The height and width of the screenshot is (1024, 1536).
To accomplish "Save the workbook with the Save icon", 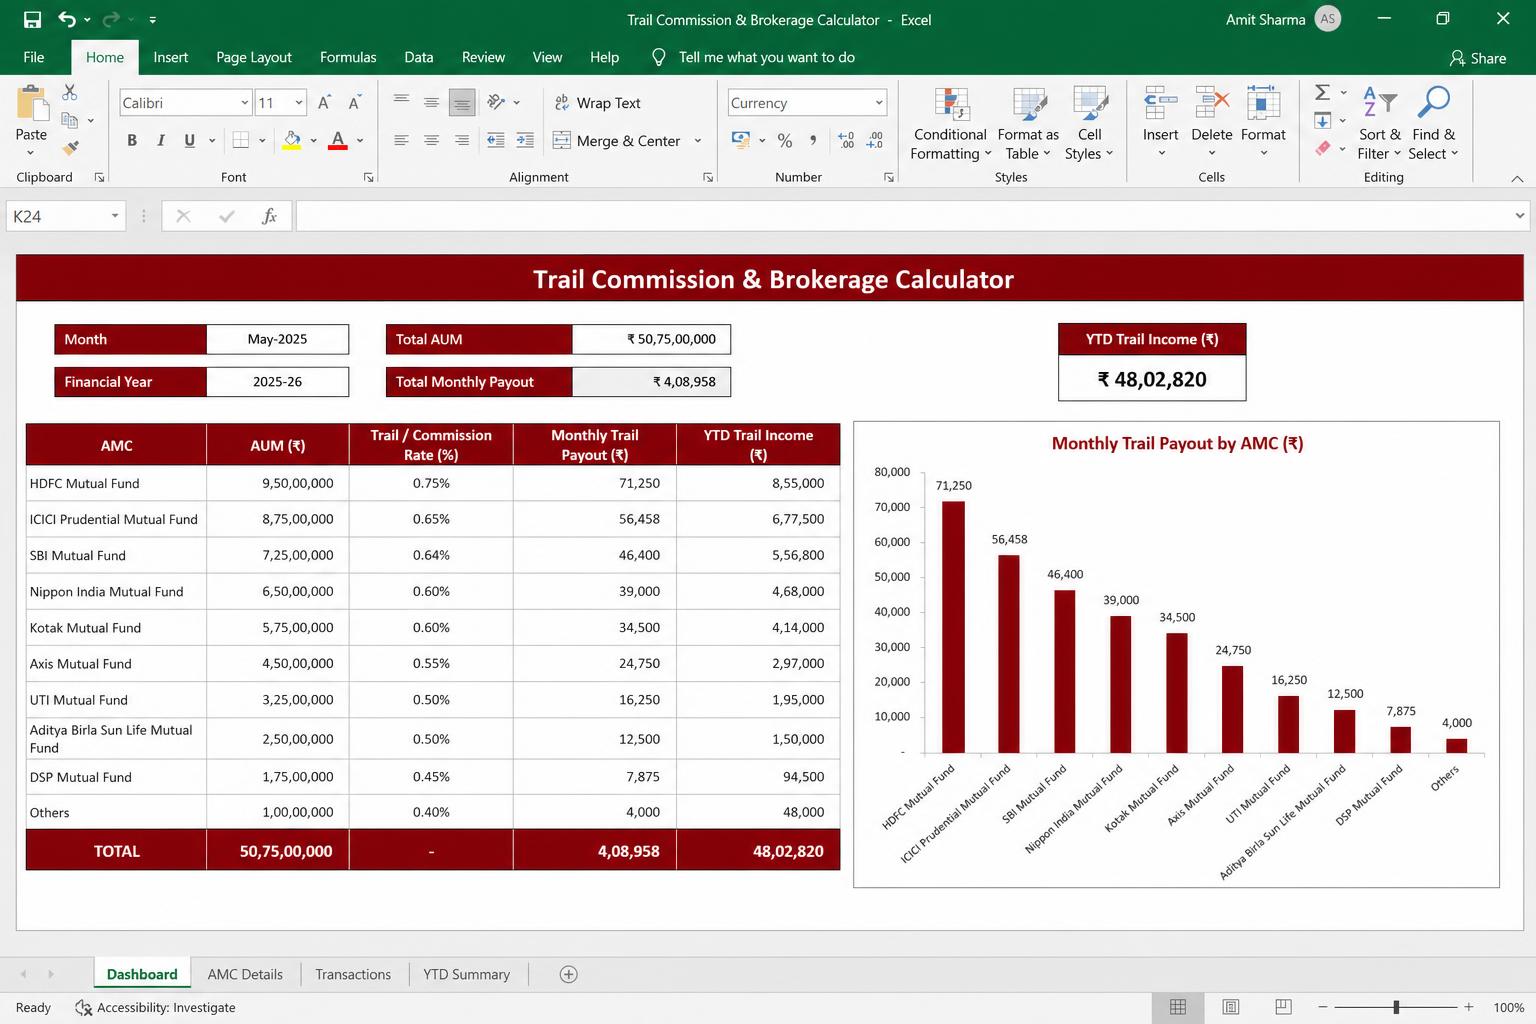I will tap(32, 19).
